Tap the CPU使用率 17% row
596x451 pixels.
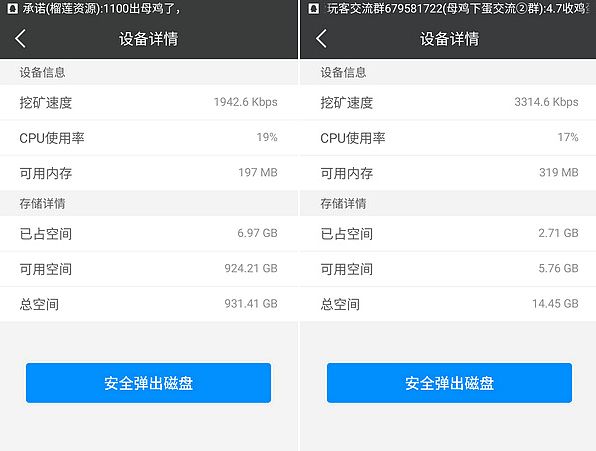tap(448, 138)
